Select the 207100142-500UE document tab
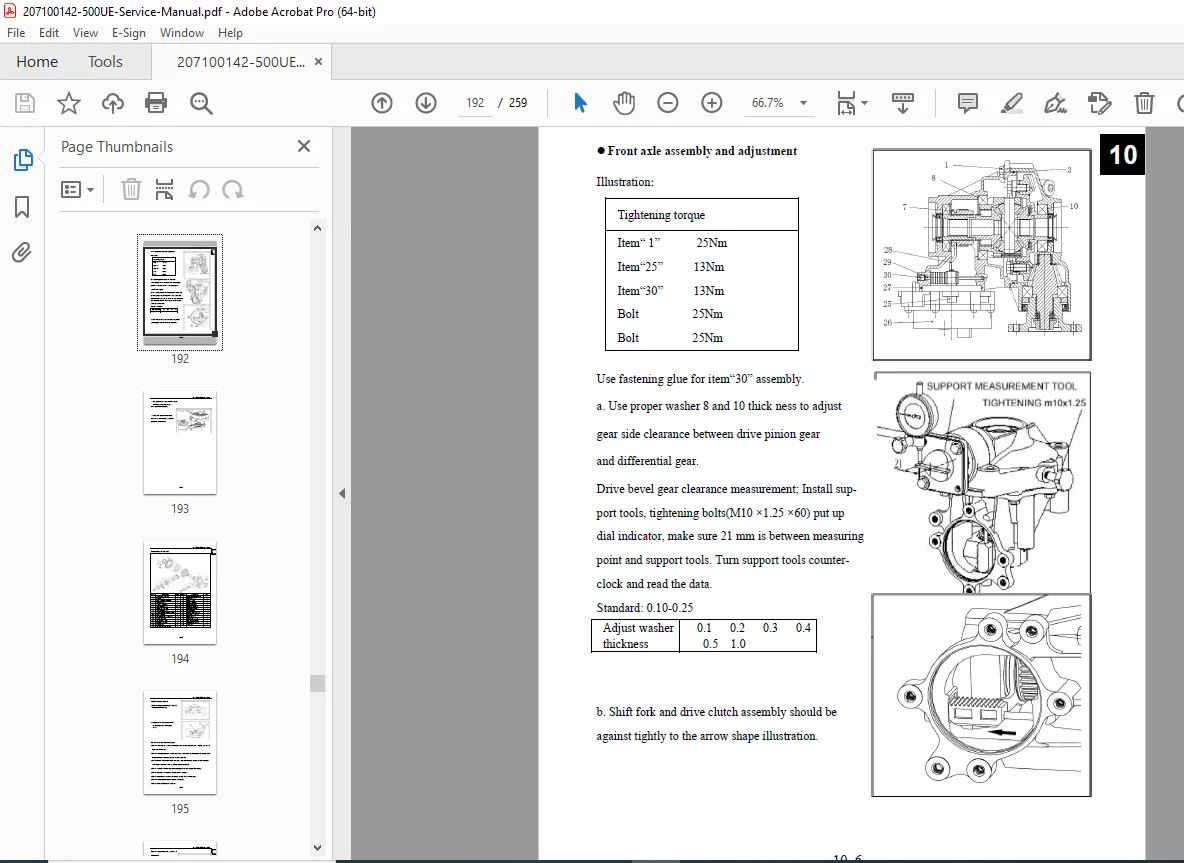The image size is (1184, 863). coord(241,62)
